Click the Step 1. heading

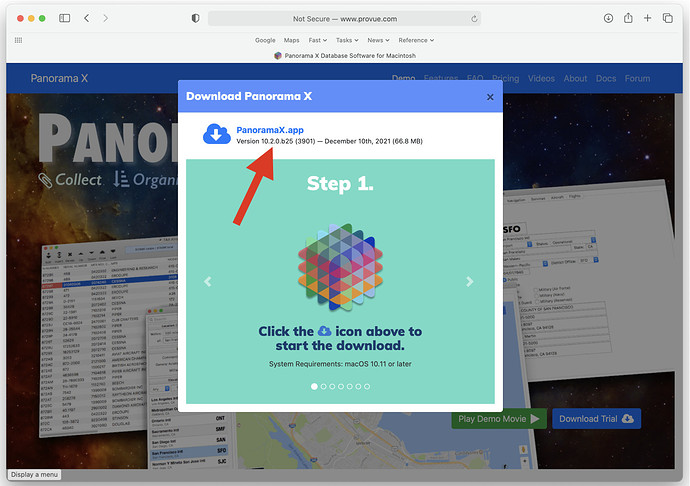click(x=340, y=184)
